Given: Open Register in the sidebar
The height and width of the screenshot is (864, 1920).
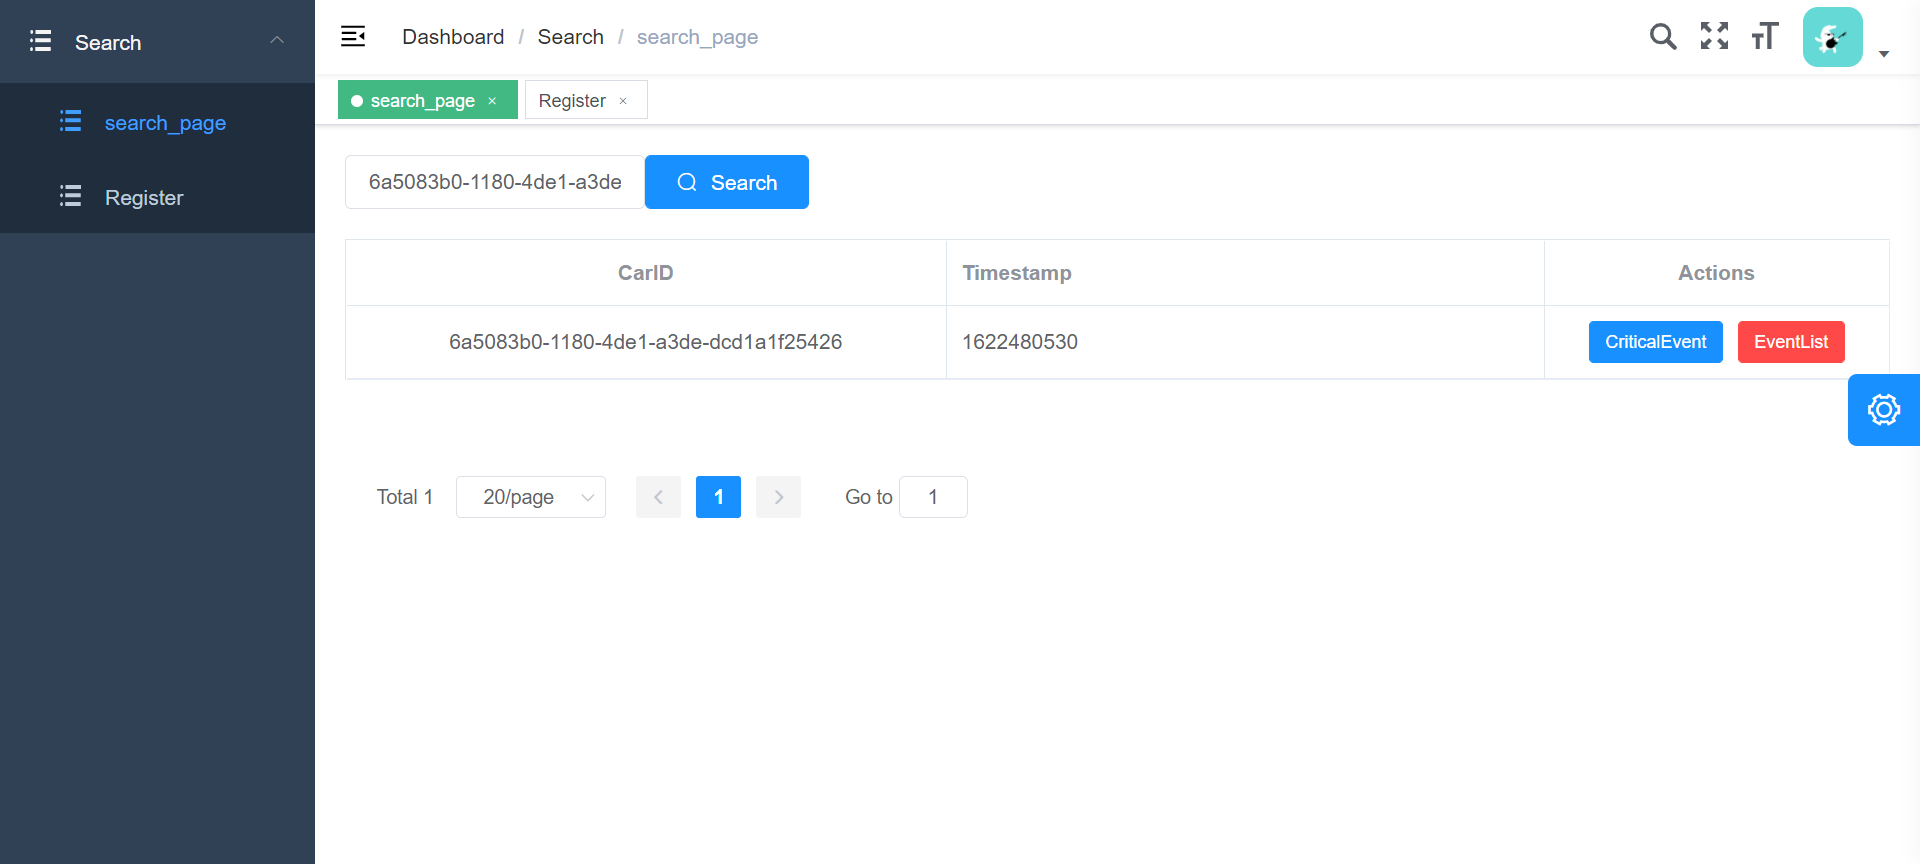Looking at the screenshot, I should pyautogui.click(x=157, y=198).
